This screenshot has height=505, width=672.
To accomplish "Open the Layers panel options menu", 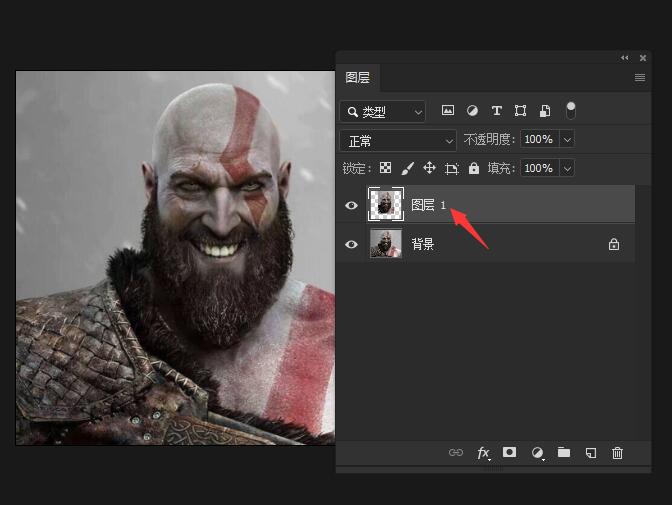I will [640, 78].
